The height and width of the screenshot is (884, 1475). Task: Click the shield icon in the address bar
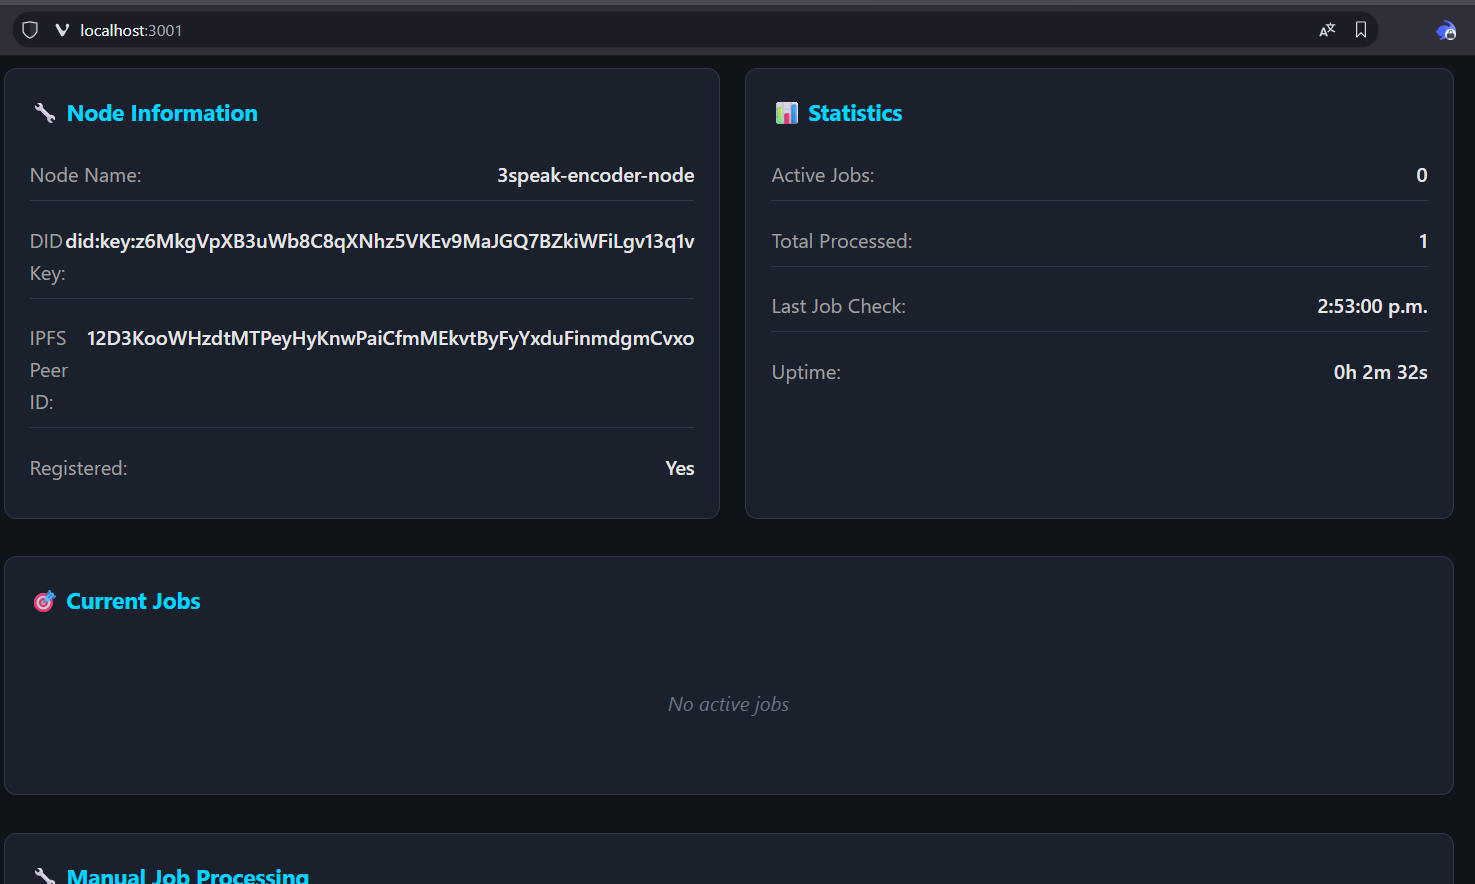click(30, 30)
